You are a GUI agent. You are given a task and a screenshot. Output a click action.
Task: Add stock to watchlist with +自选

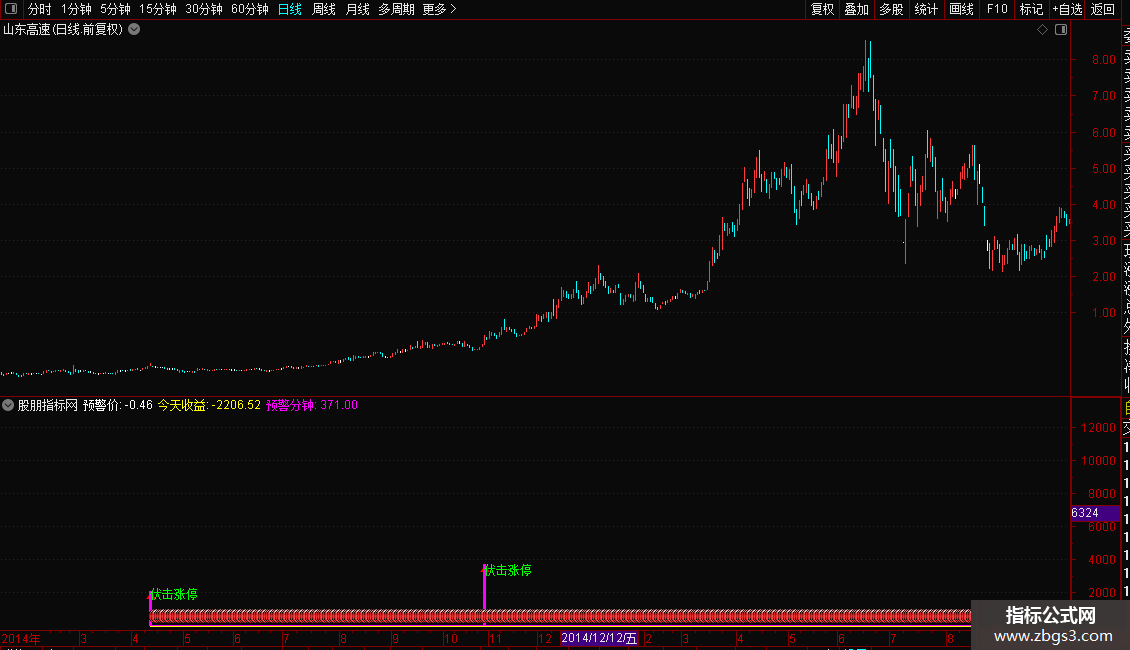coord(1067,9)
